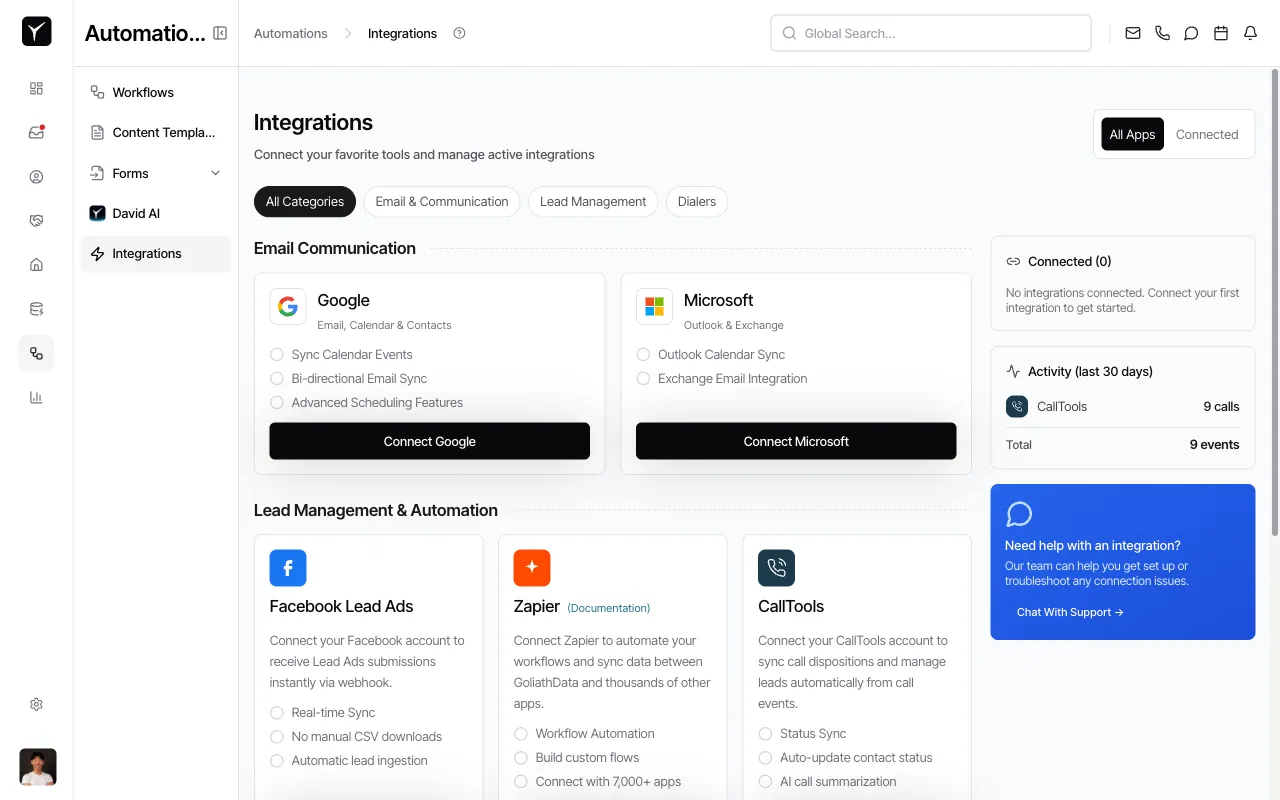Click the handshake deals icon in sidebar

tap(36, 219)
